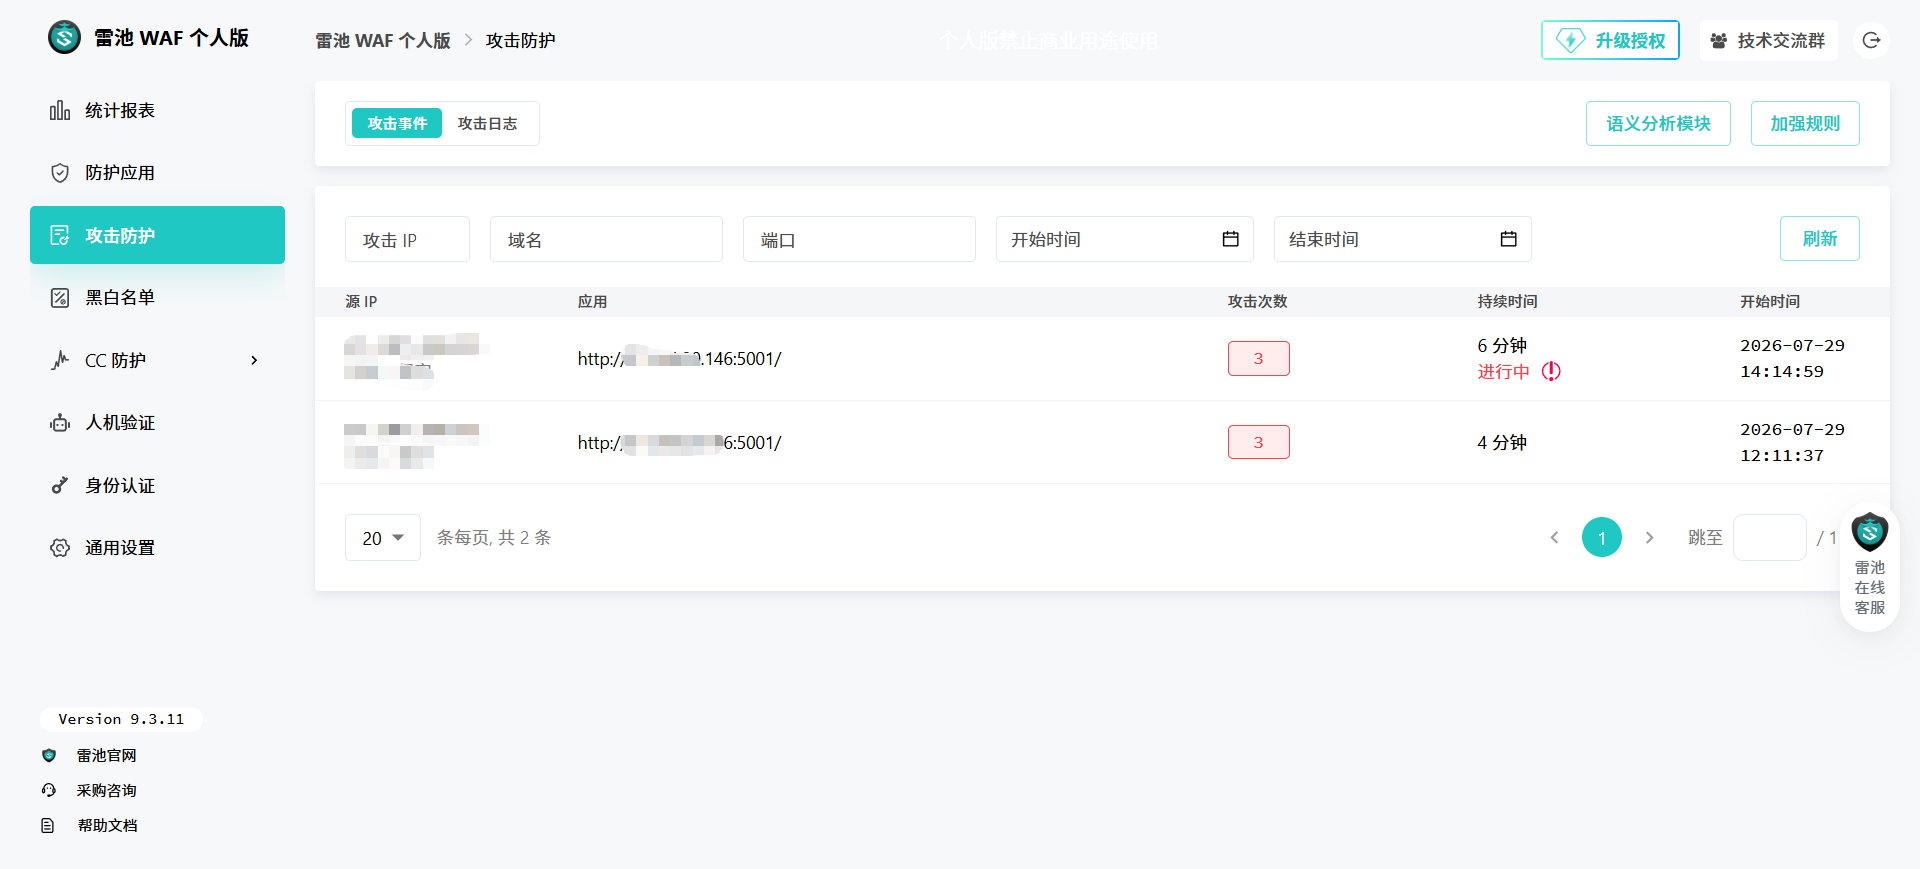The image size is (1920, 869).
Task: Click the 刷新 refresh button
Action: click(1820, 239)
